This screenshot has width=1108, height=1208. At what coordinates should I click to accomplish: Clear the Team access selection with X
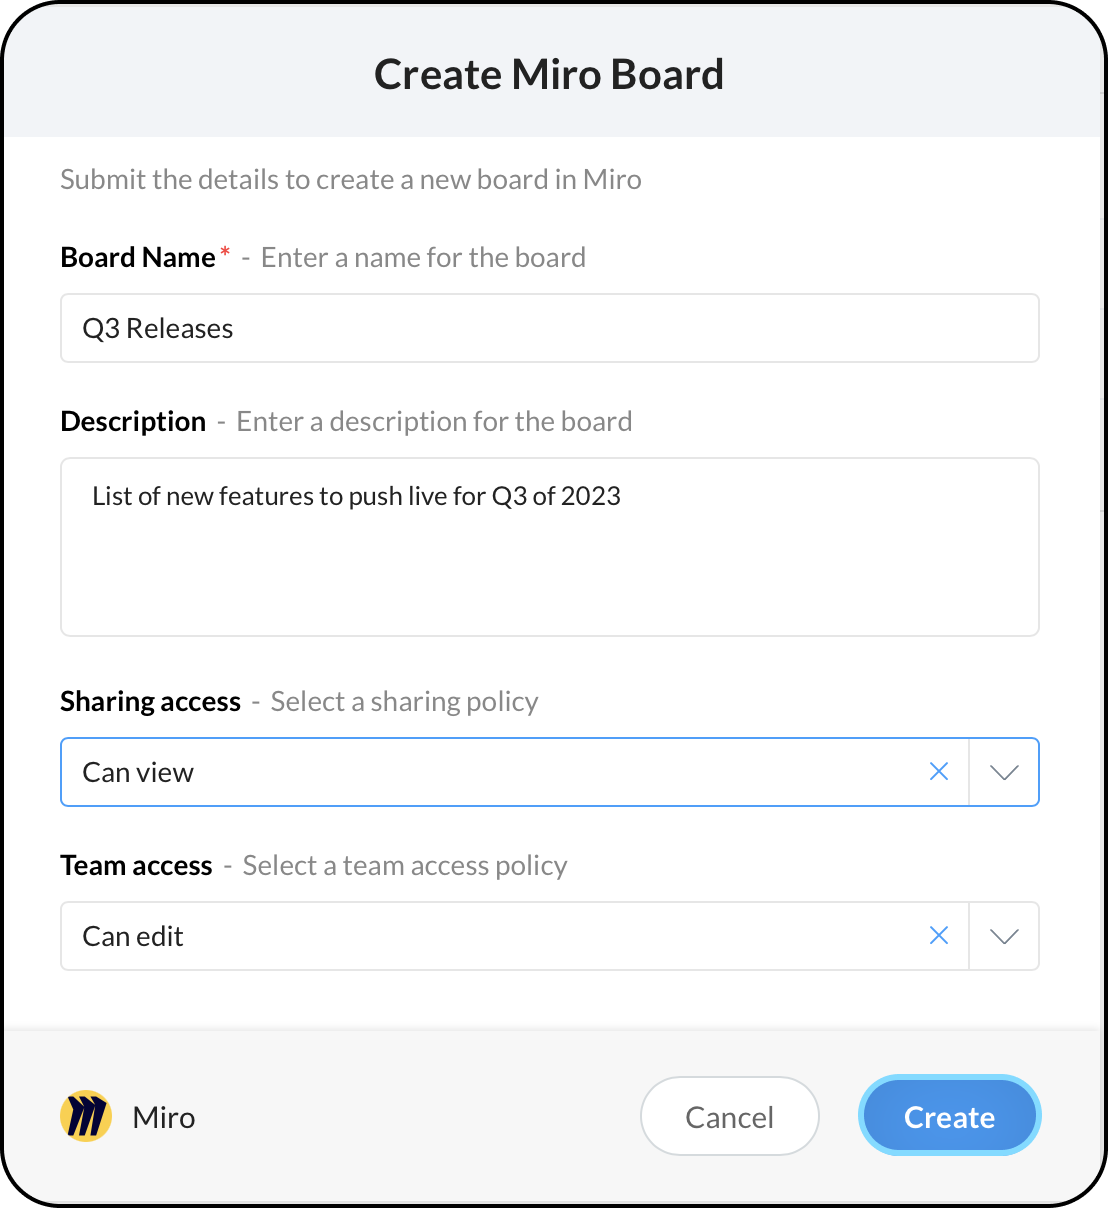[939, 936]
